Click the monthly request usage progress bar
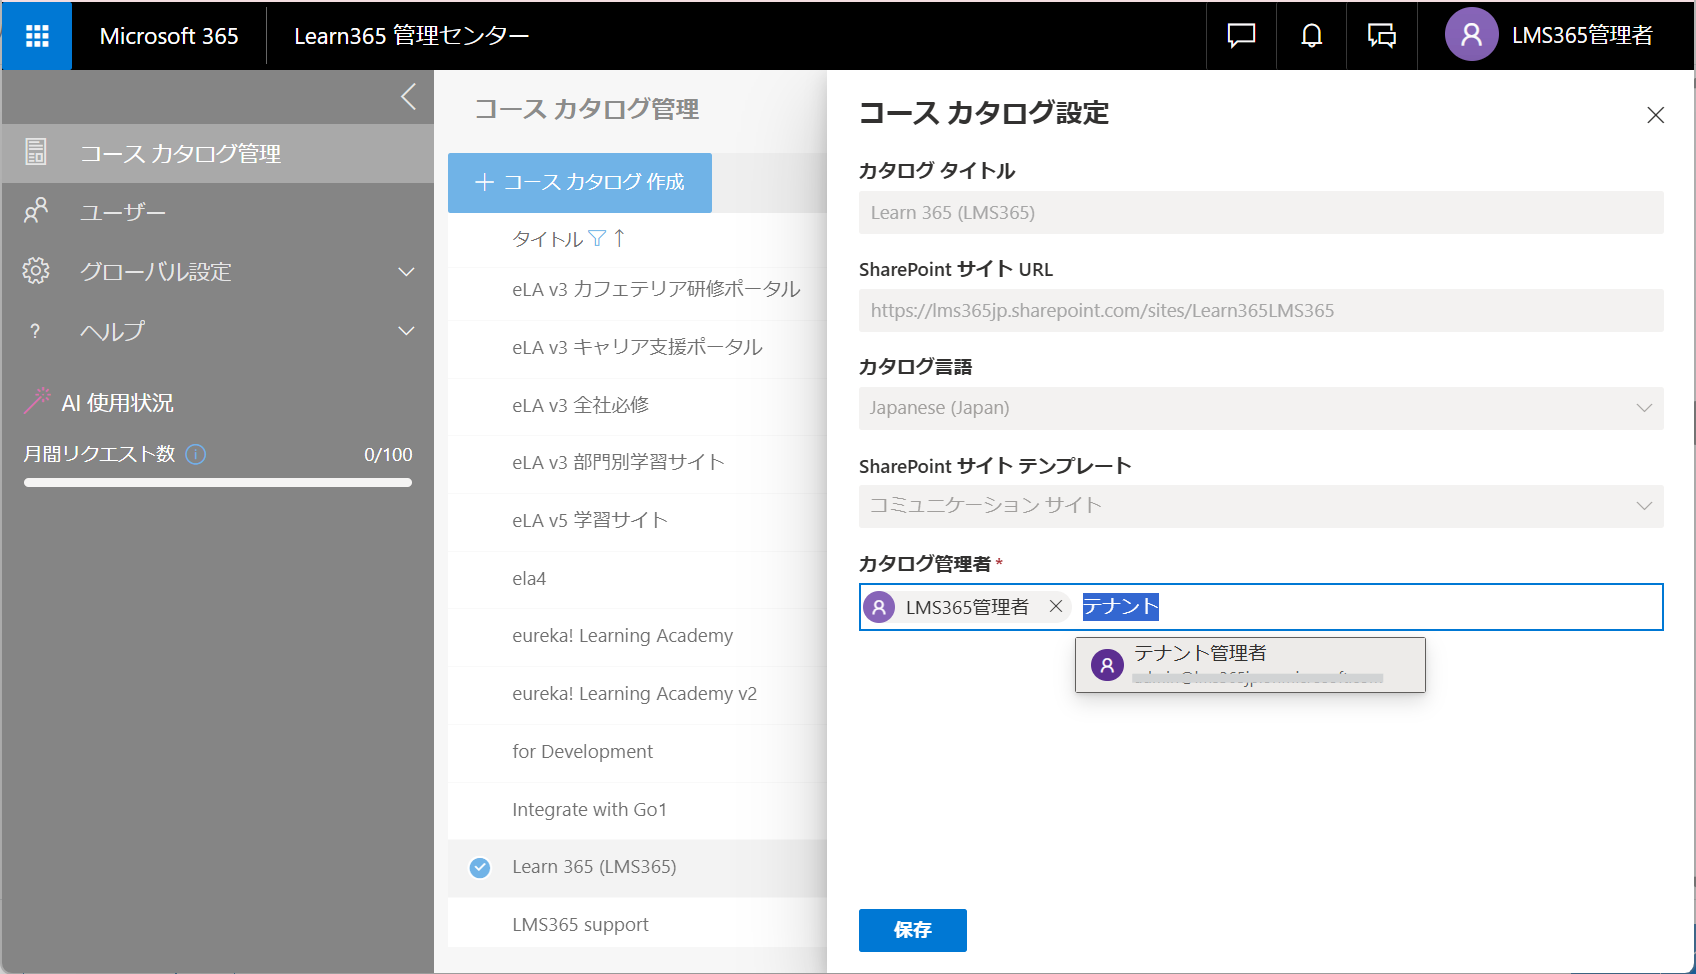The image size is (1696, 974). point(218,483)
